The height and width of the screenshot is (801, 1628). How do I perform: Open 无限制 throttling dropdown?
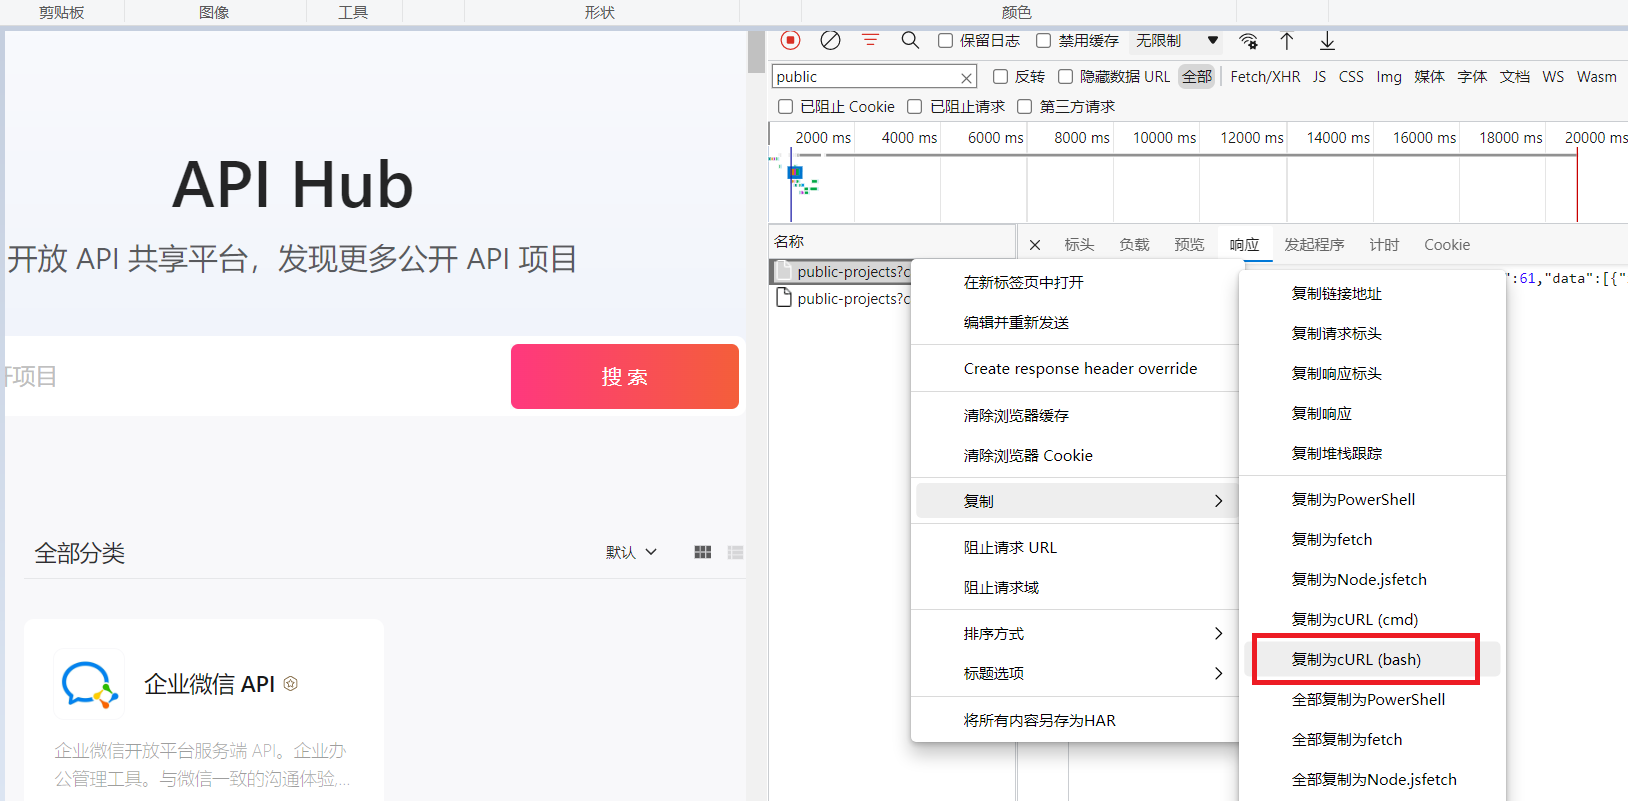coord(1177,41)
